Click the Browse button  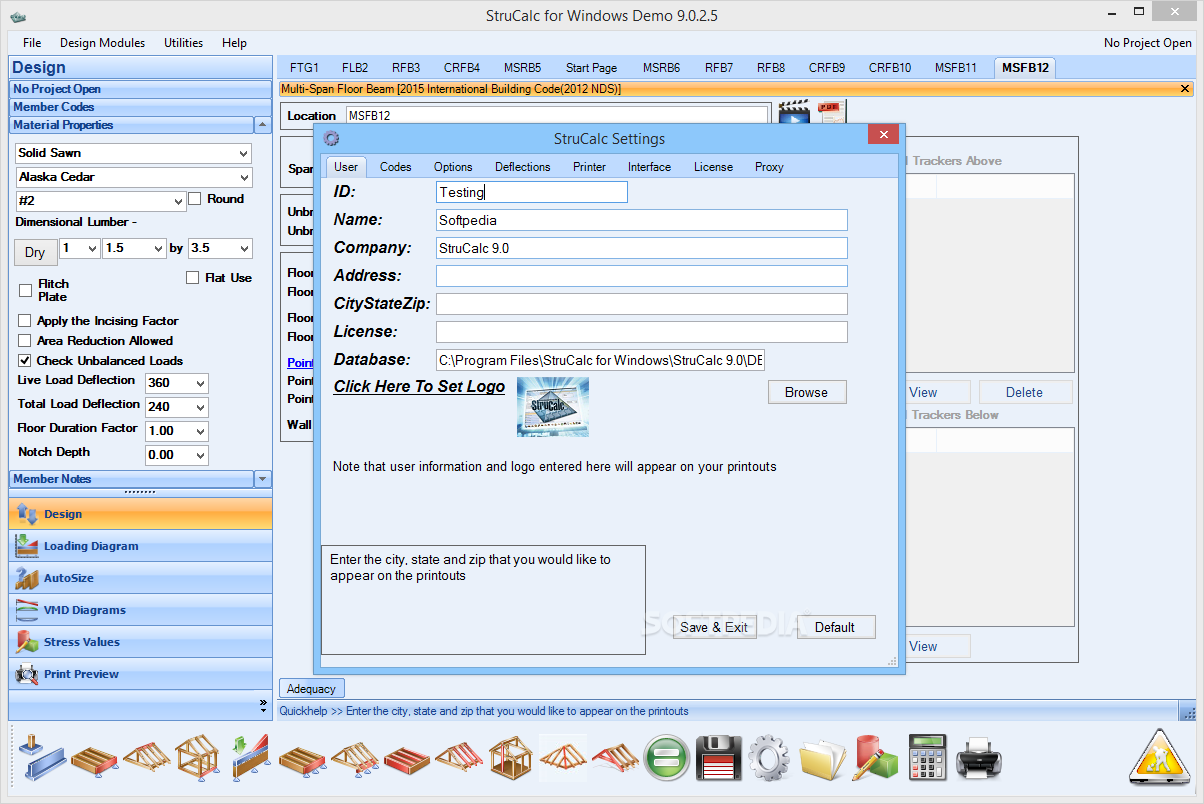point(806,392)
